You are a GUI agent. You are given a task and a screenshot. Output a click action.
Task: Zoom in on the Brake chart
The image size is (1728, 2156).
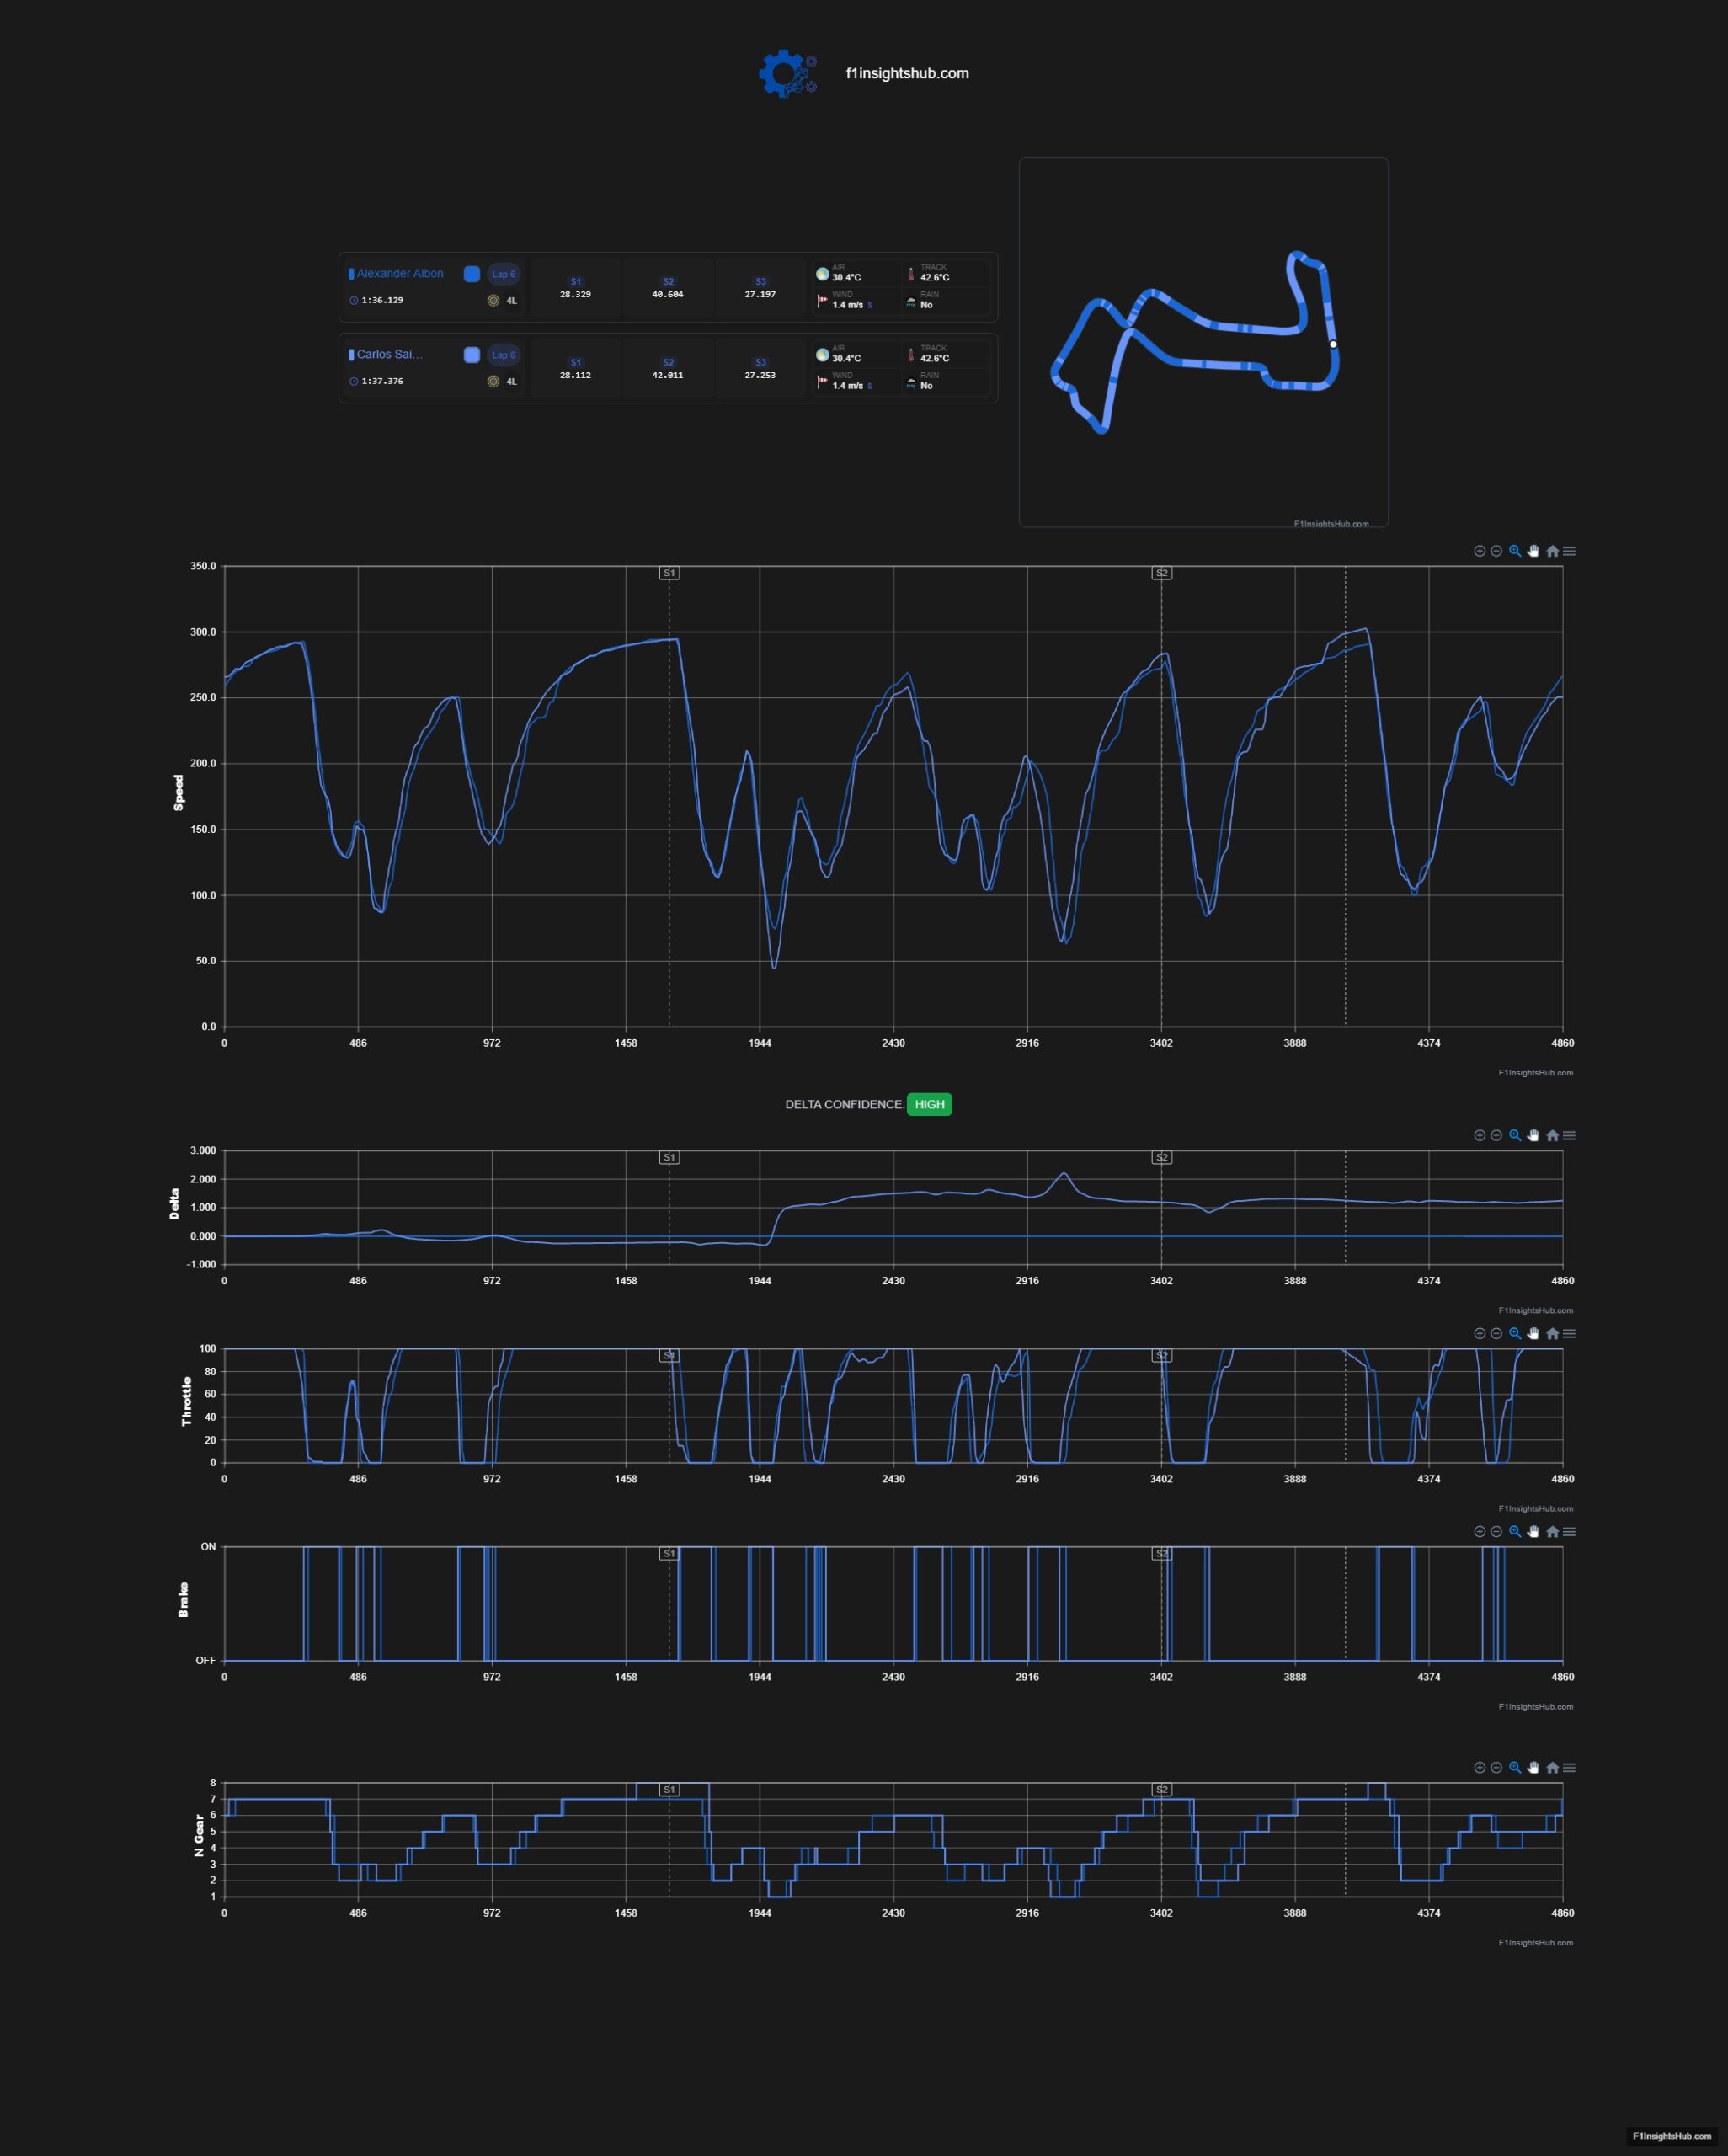click(1479, 1531)
